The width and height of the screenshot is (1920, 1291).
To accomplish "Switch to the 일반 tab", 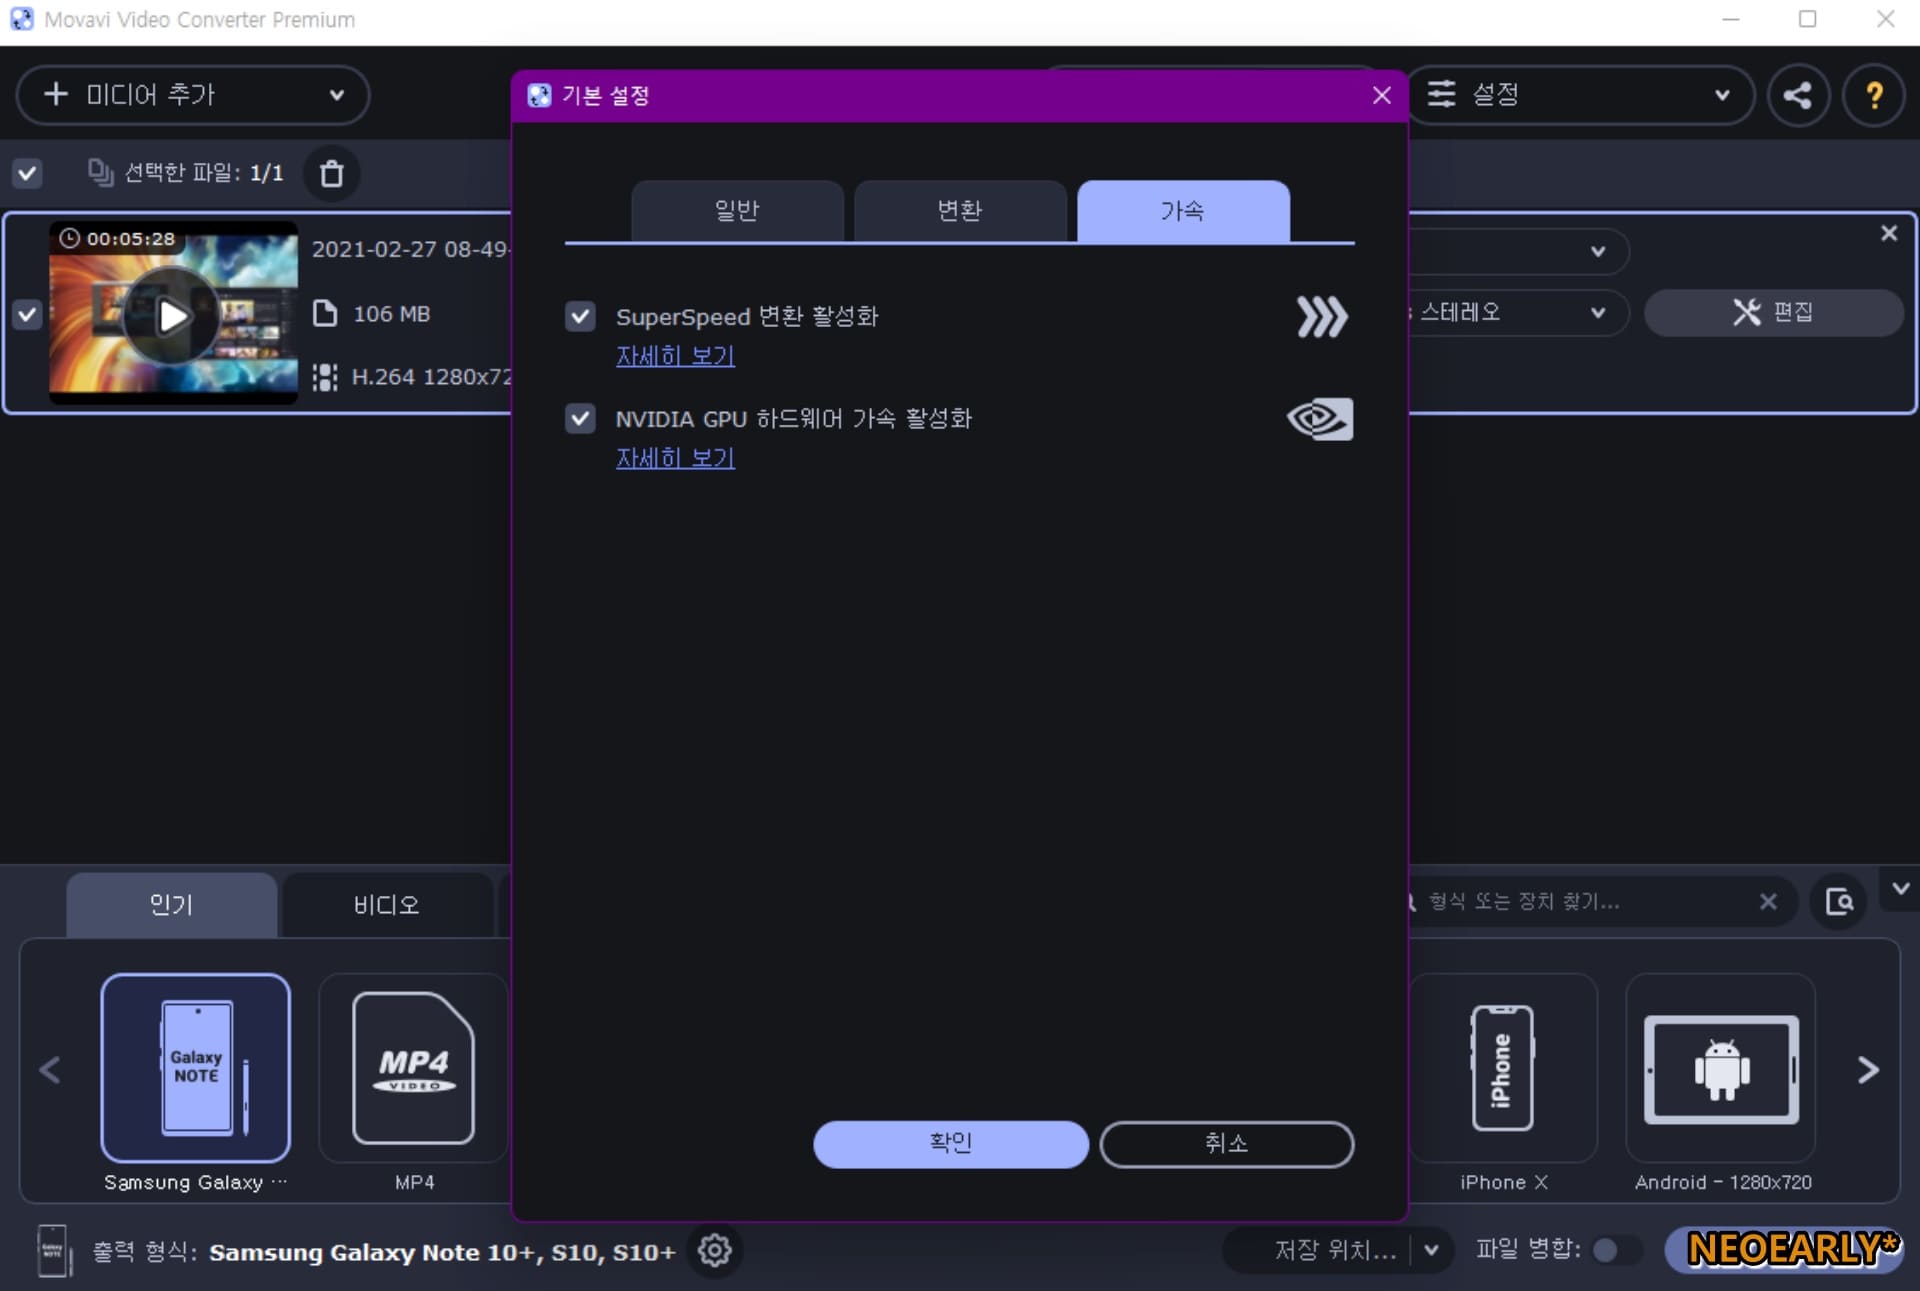I will click(737, 211).
